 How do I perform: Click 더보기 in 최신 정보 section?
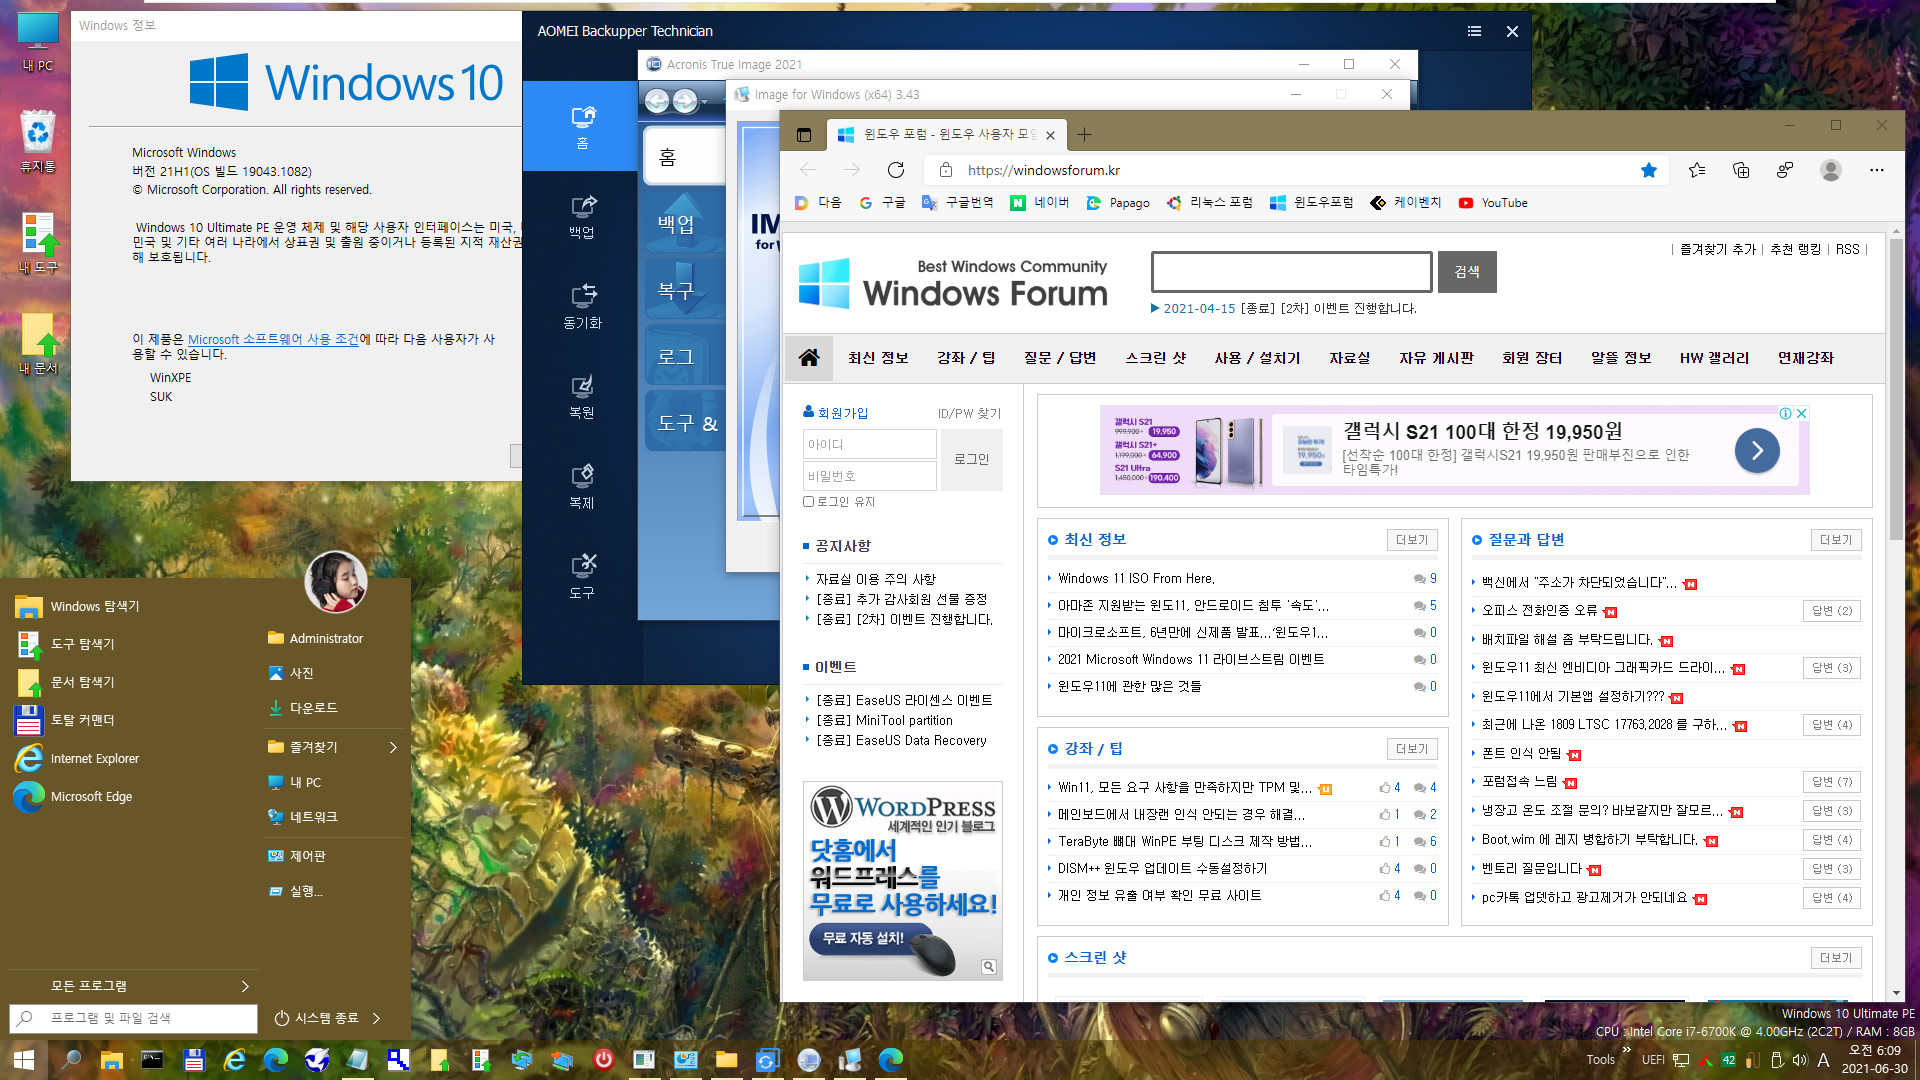[1412, 540]
